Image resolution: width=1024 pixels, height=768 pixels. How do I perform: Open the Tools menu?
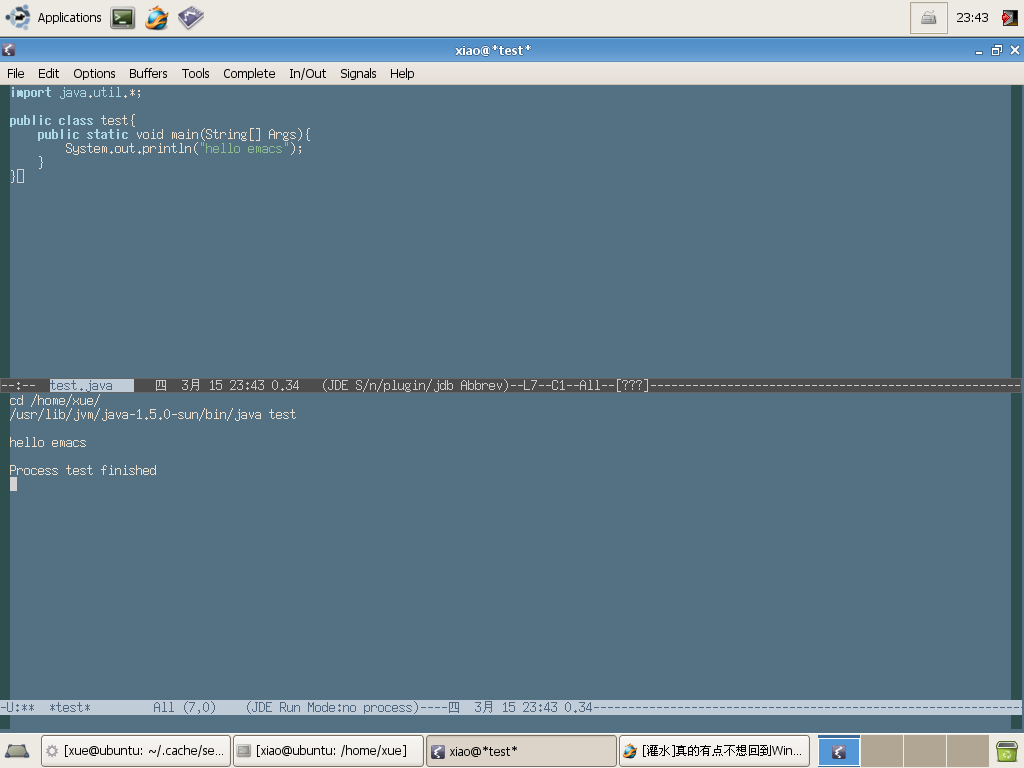click(x=195, y=73)
